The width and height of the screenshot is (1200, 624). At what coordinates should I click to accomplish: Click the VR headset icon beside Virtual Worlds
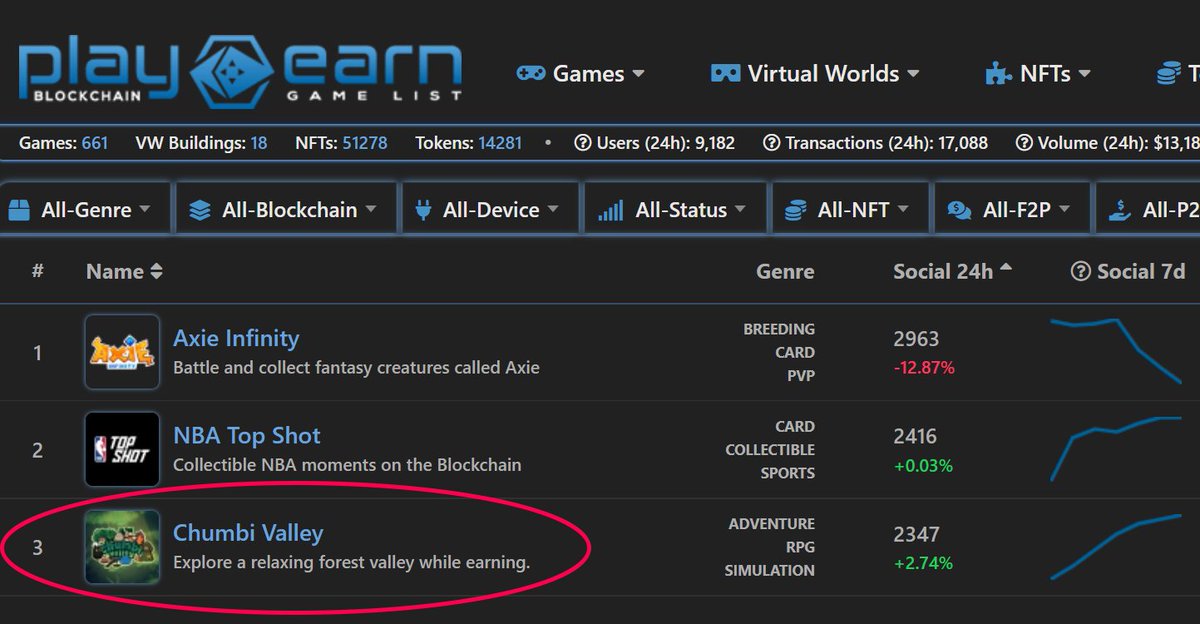coord(725,74)
